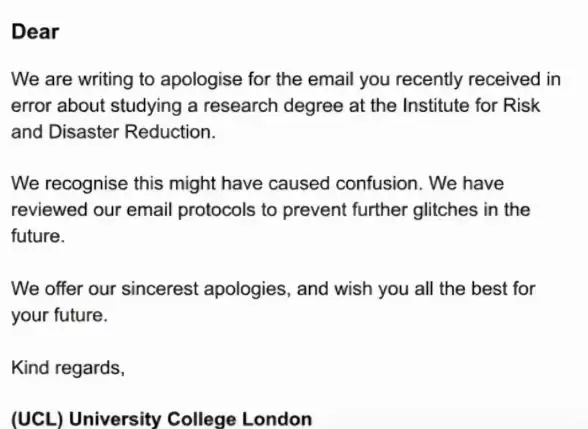Click the word 'glitches'

click(446, 210)
